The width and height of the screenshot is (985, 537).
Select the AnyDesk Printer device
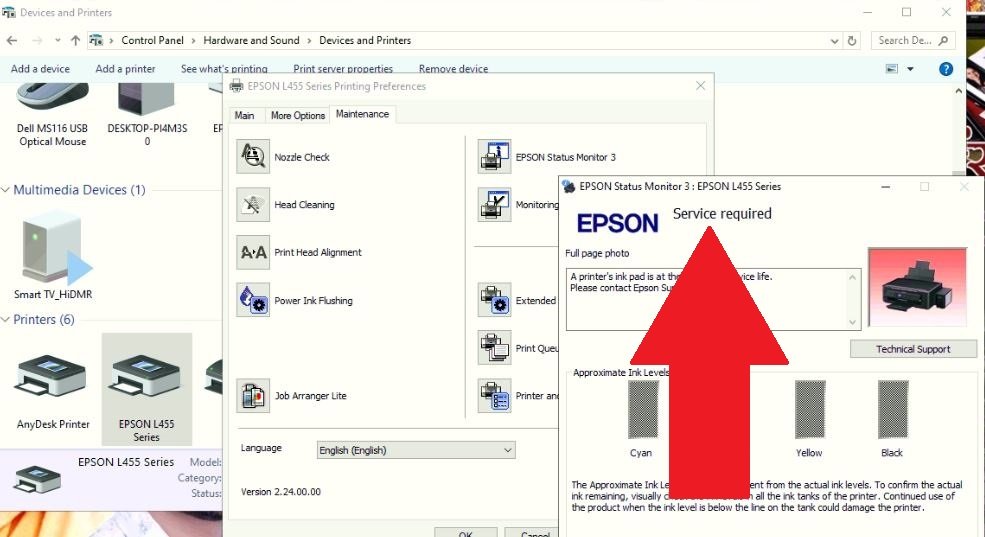(52, 389)
